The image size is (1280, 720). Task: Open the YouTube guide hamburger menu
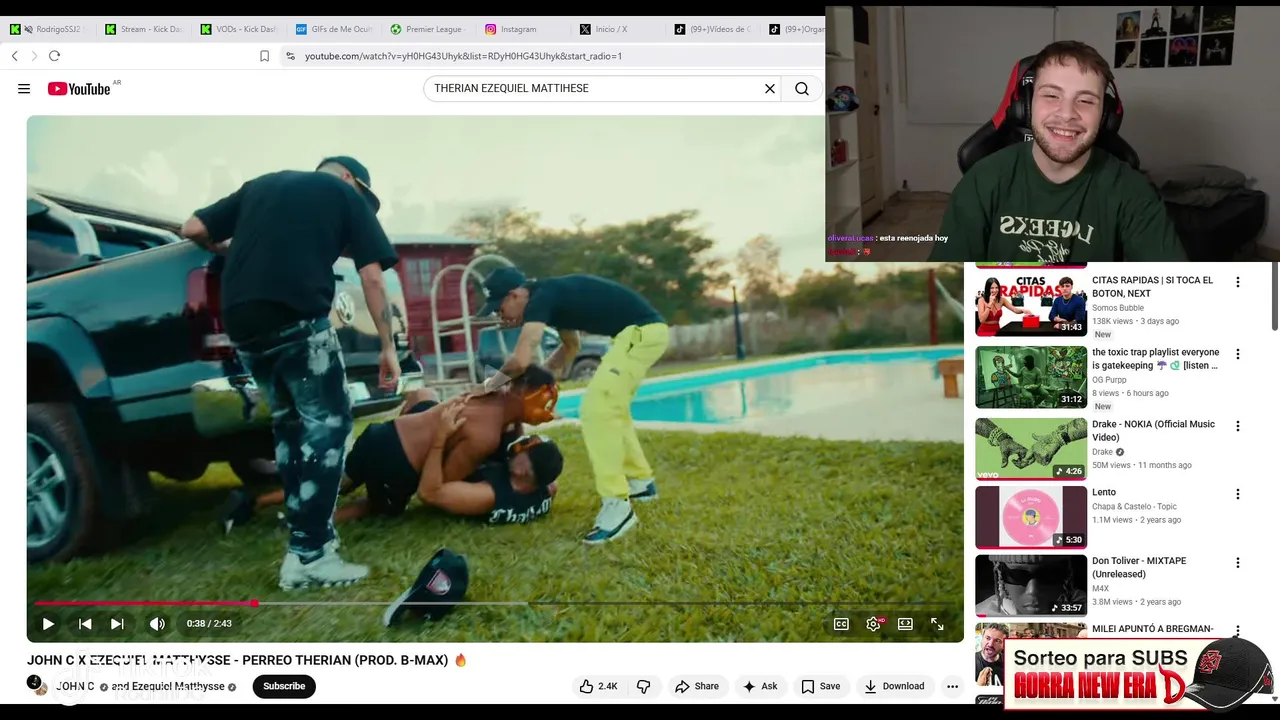point(24,89)
